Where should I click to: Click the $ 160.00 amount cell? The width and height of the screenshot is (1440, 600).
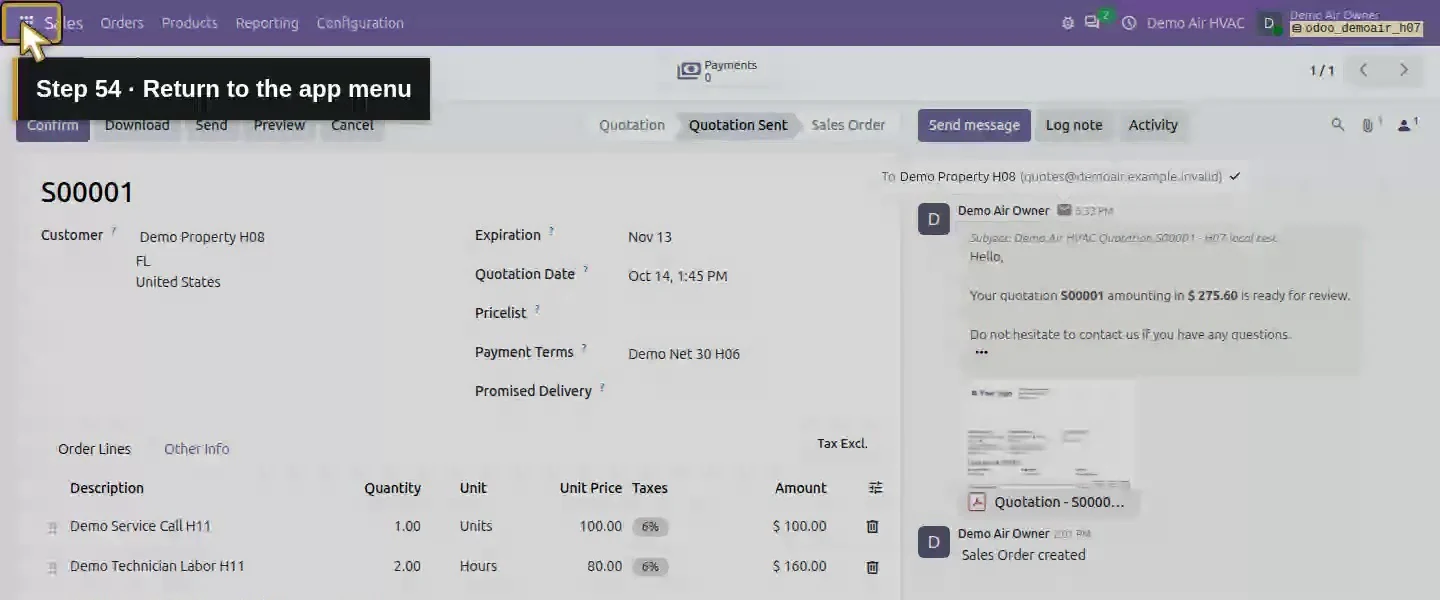(799, 566)
